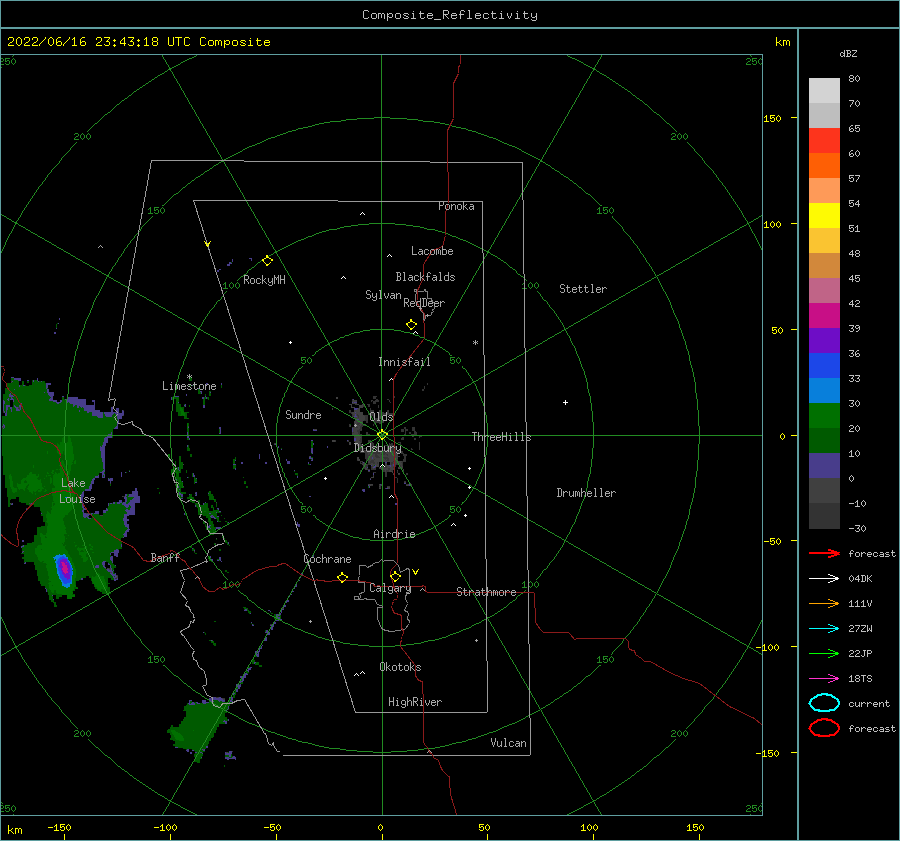Image resolution: width=900 pixels, height=841 pixels.
Task: Click the Sundre label
Action: pos(303,414)
